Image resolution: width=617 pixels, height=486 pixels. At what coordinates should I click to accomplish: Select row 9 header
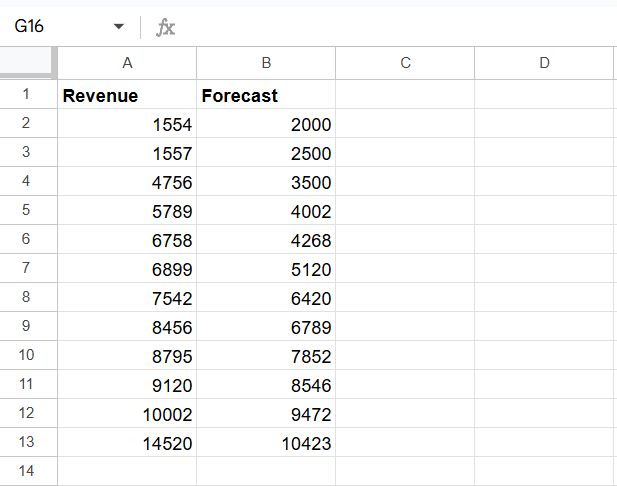click(26, 326)
